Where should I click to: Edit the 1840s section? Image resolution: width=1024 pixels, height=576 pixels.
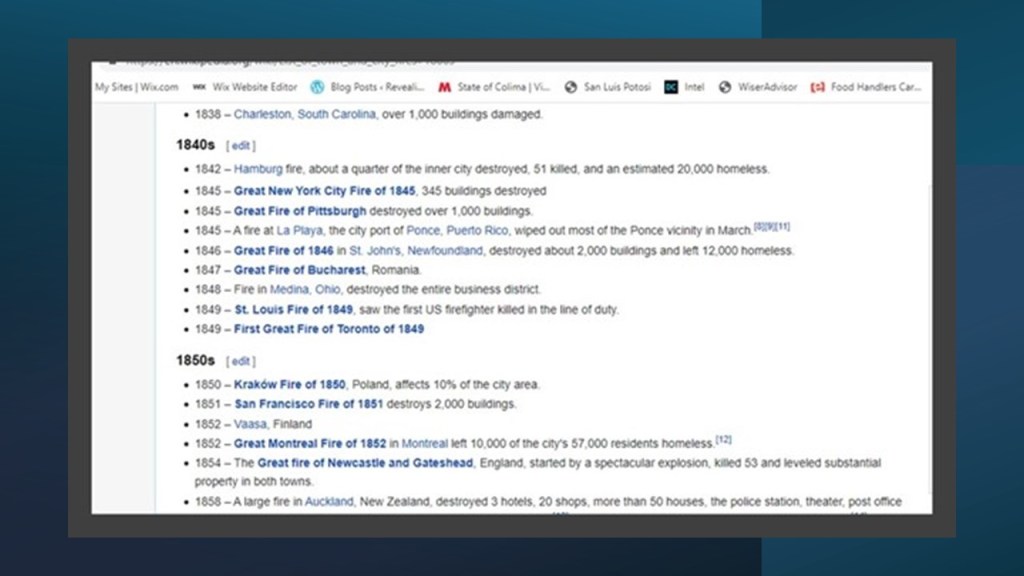tap(241, 146)
